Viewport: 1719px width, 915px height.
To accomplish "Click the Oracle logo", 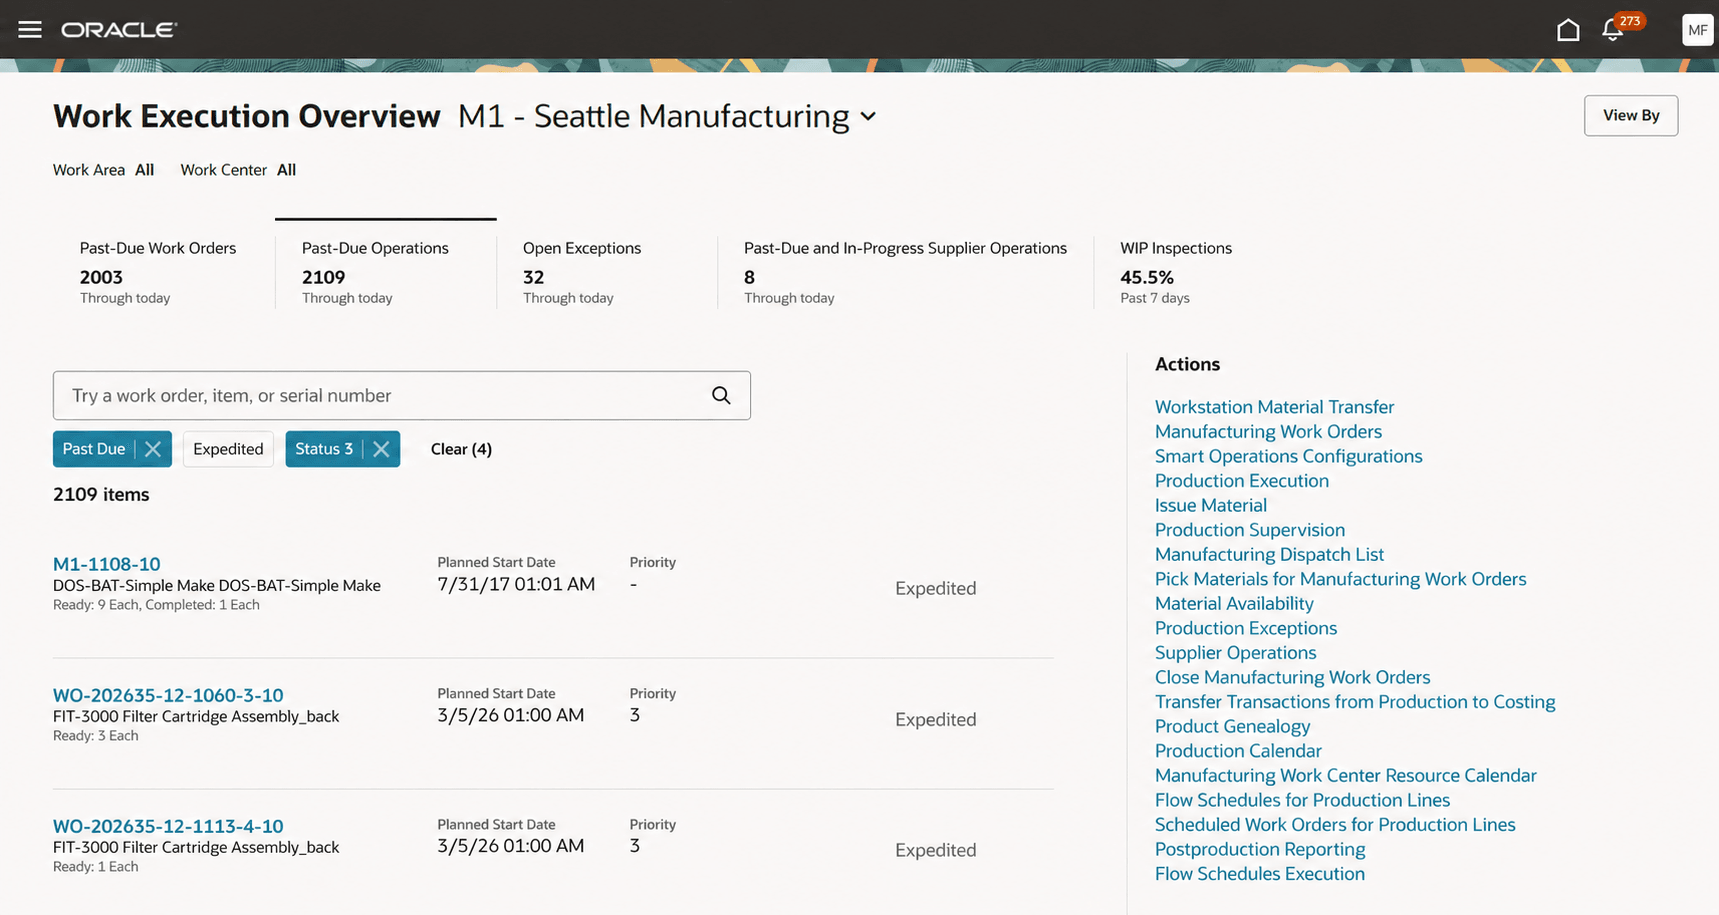I will tap(119, 30).
